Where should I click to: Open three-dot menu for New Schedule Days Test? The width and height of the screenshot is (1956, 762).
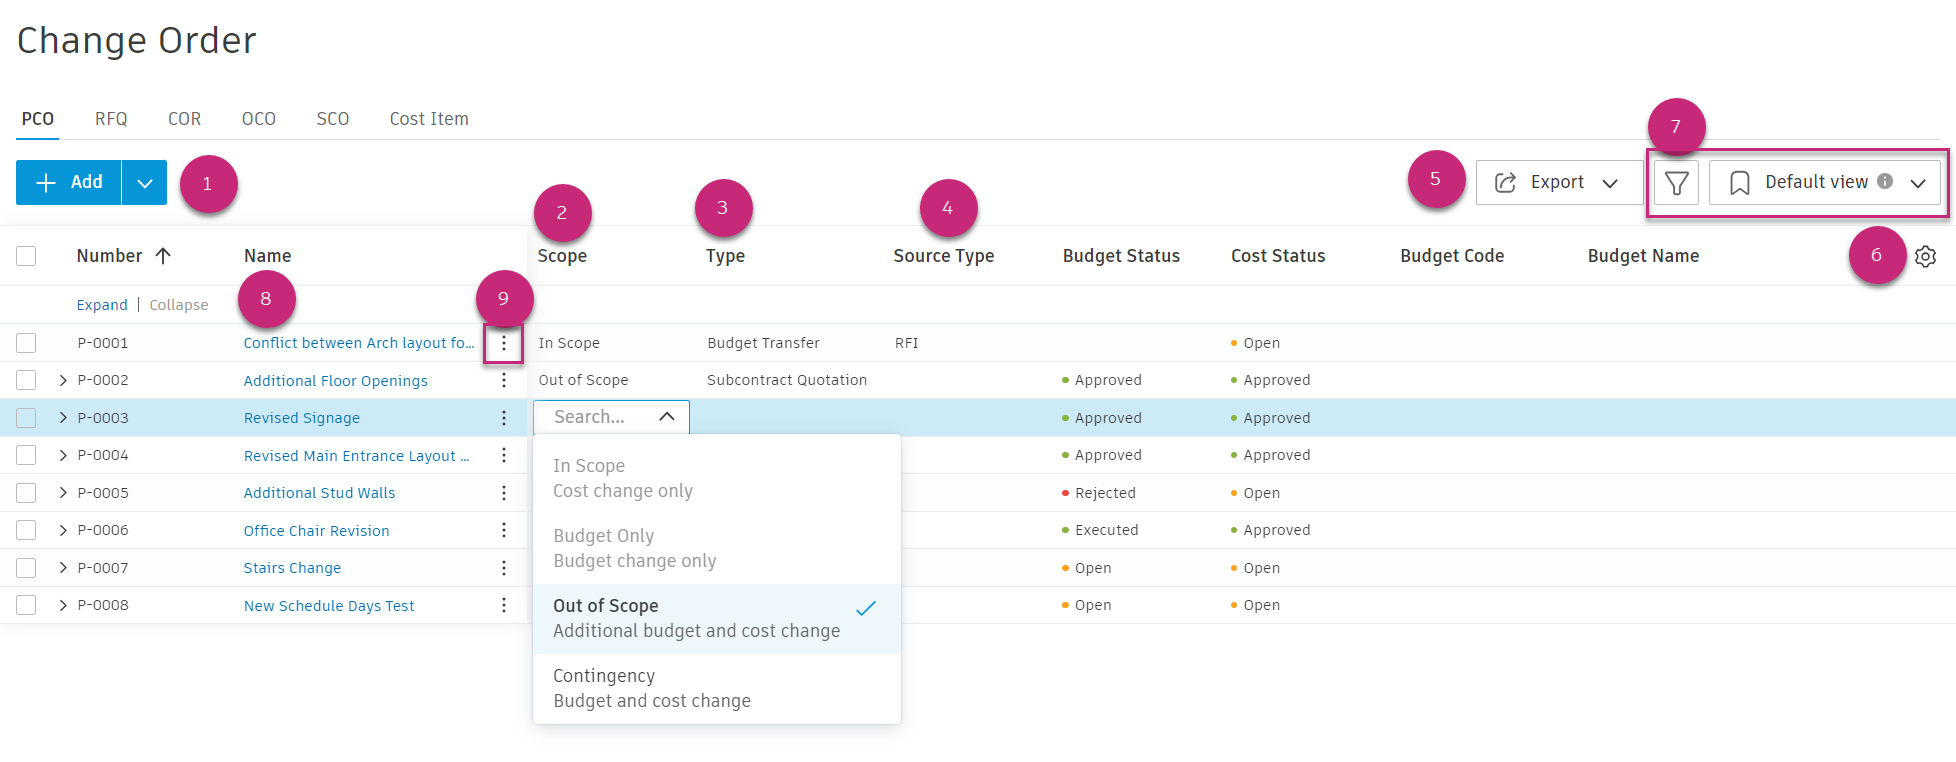tap(504, 605)
